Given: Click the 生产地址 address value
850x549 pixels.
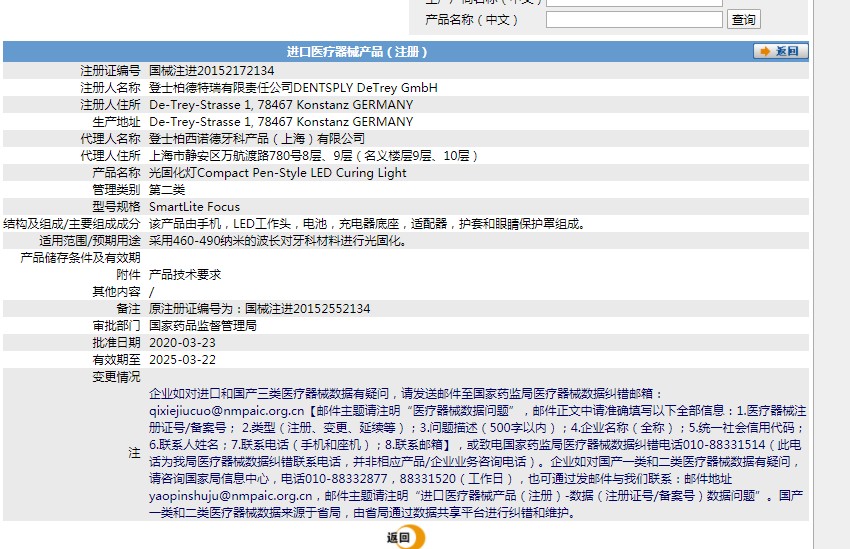Looking at the screenshot, I should coord(281,122).
